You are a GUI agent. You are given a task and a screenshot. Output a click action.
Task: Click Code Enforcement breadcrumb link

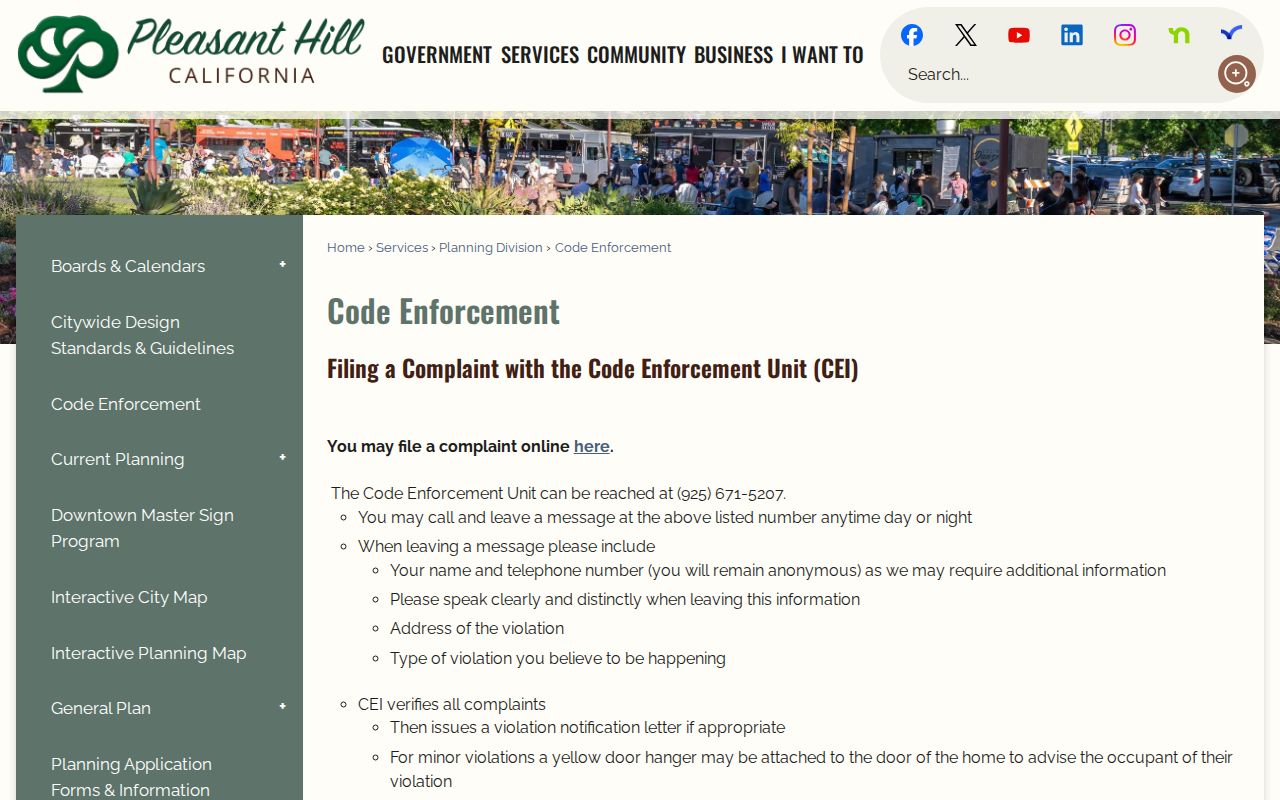coord(613,247)
